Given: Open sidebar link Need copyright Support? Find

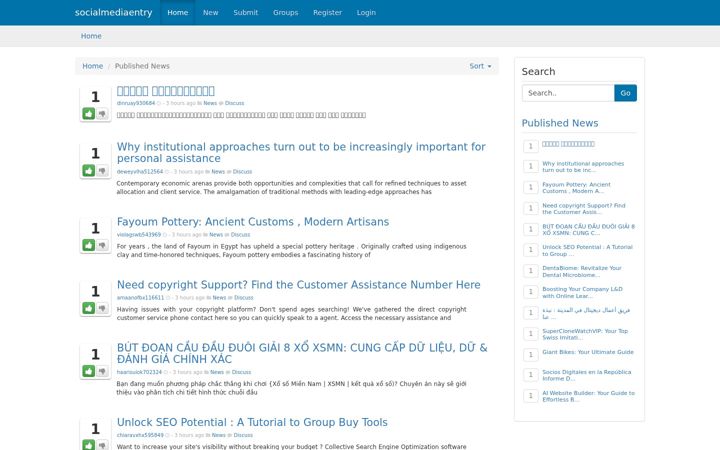Looking at the screenshot, I should (x=584, y=209).
